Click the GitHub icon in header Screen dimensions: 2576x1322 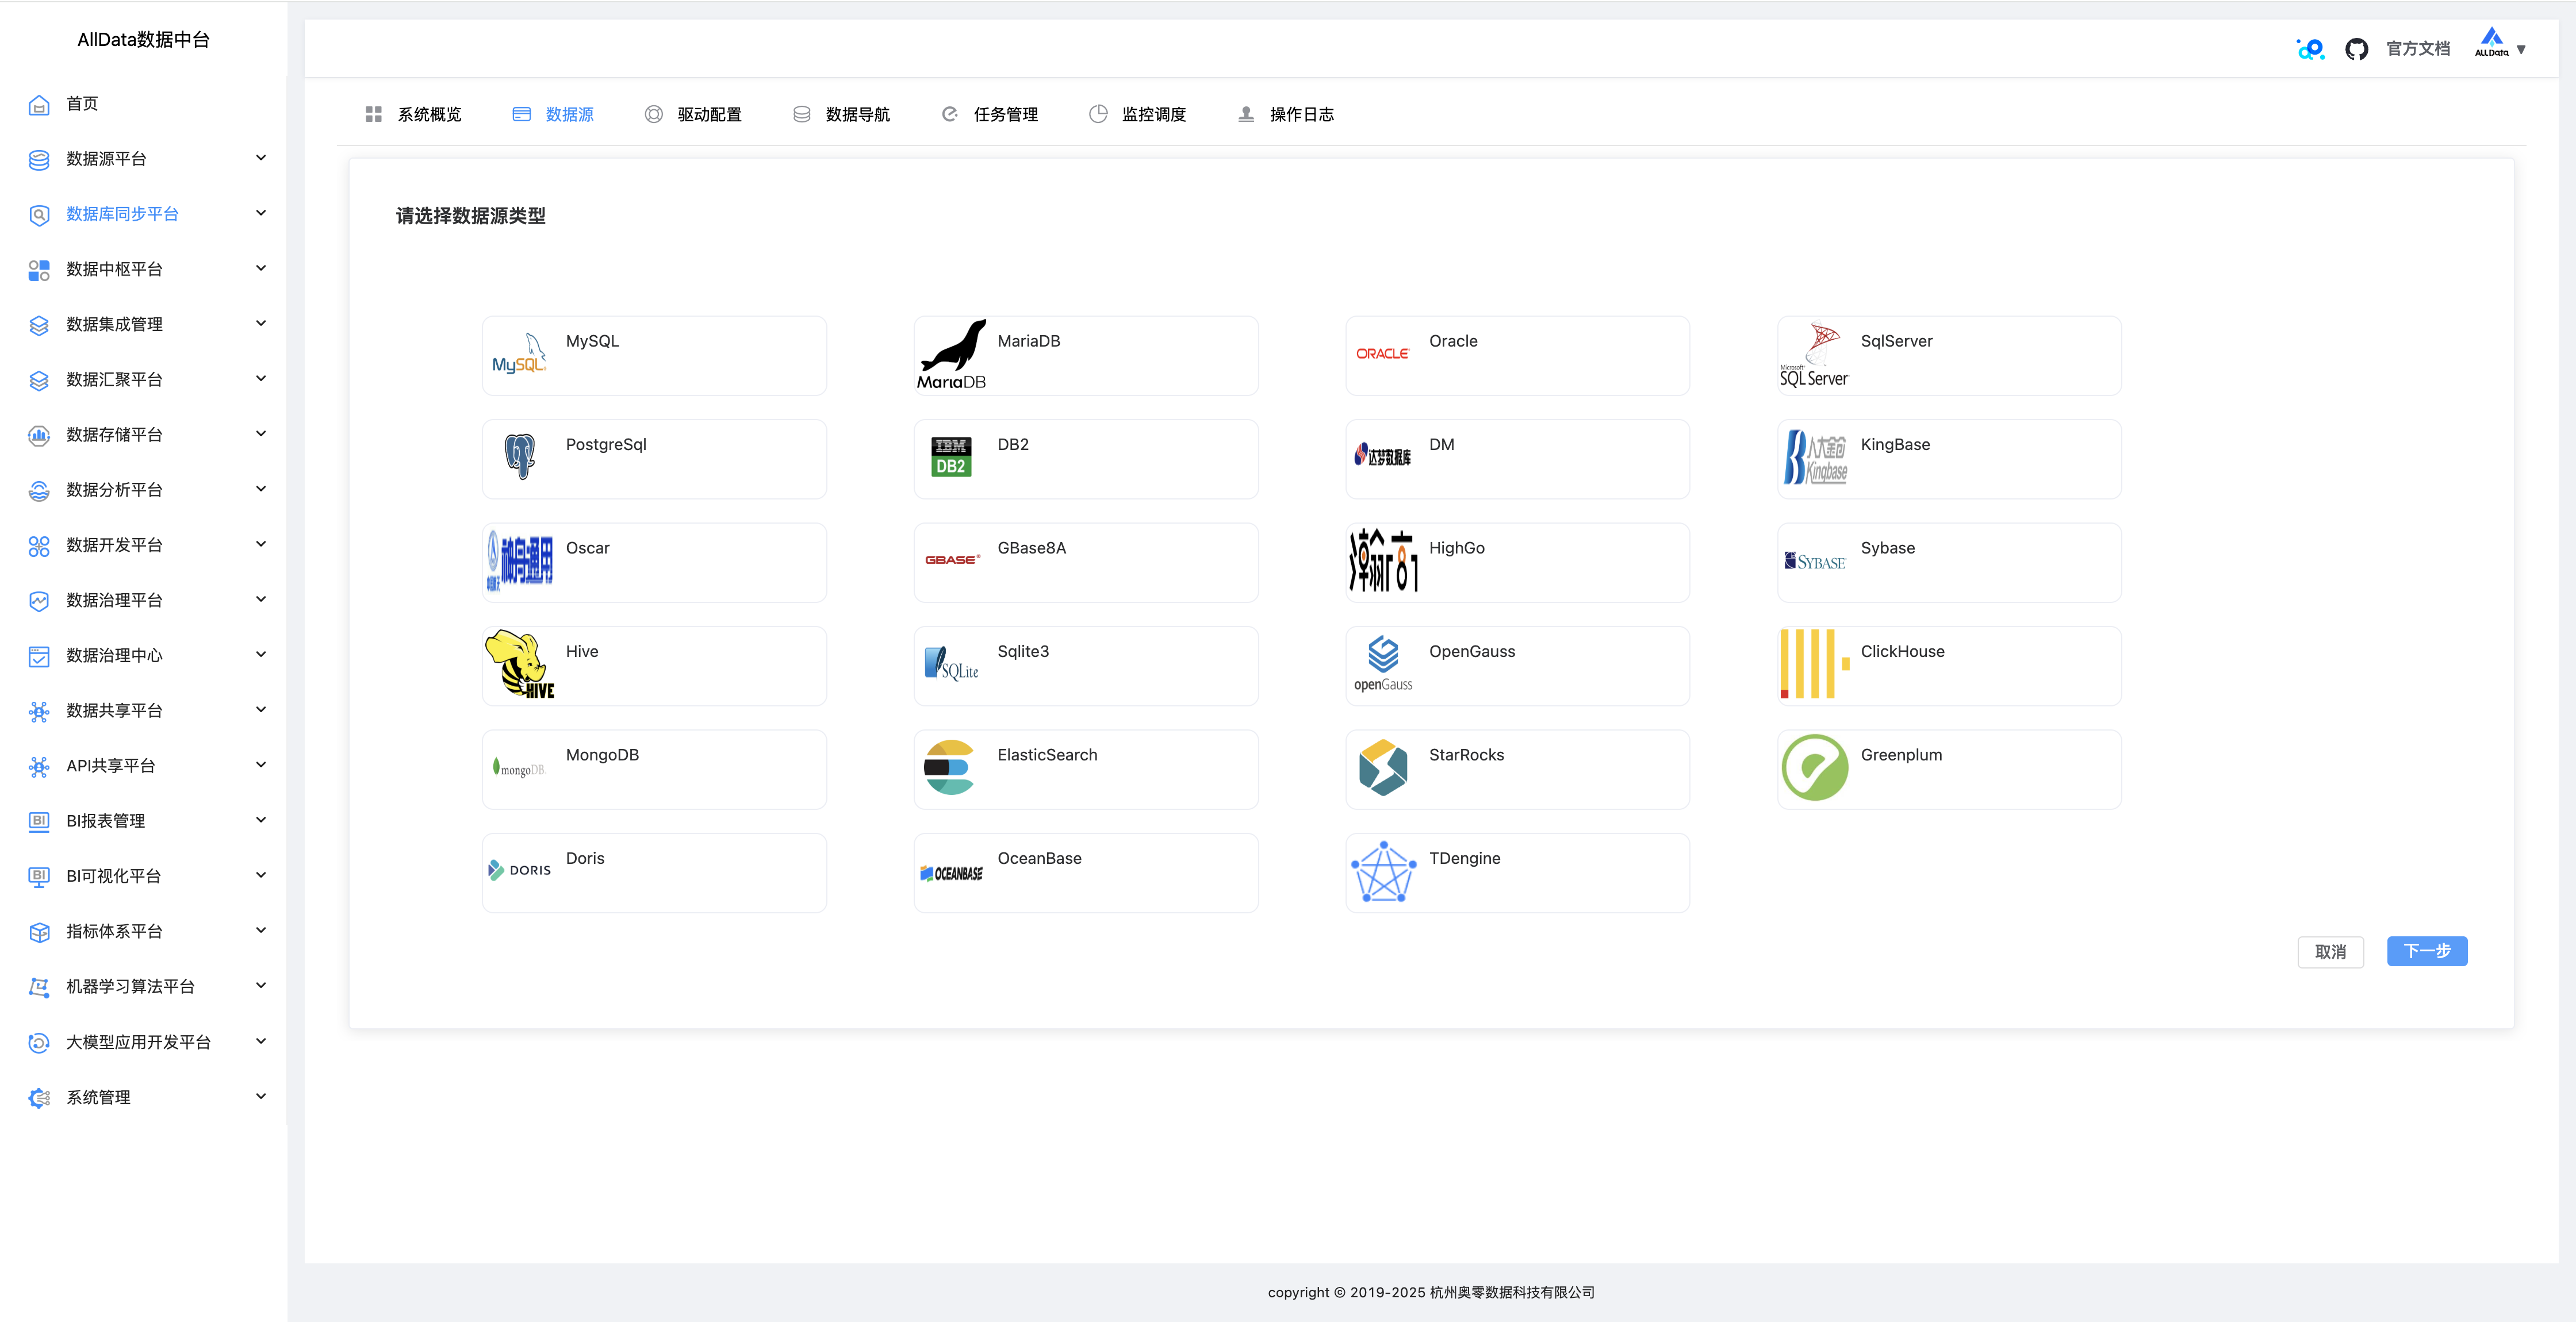point(2356,49)
